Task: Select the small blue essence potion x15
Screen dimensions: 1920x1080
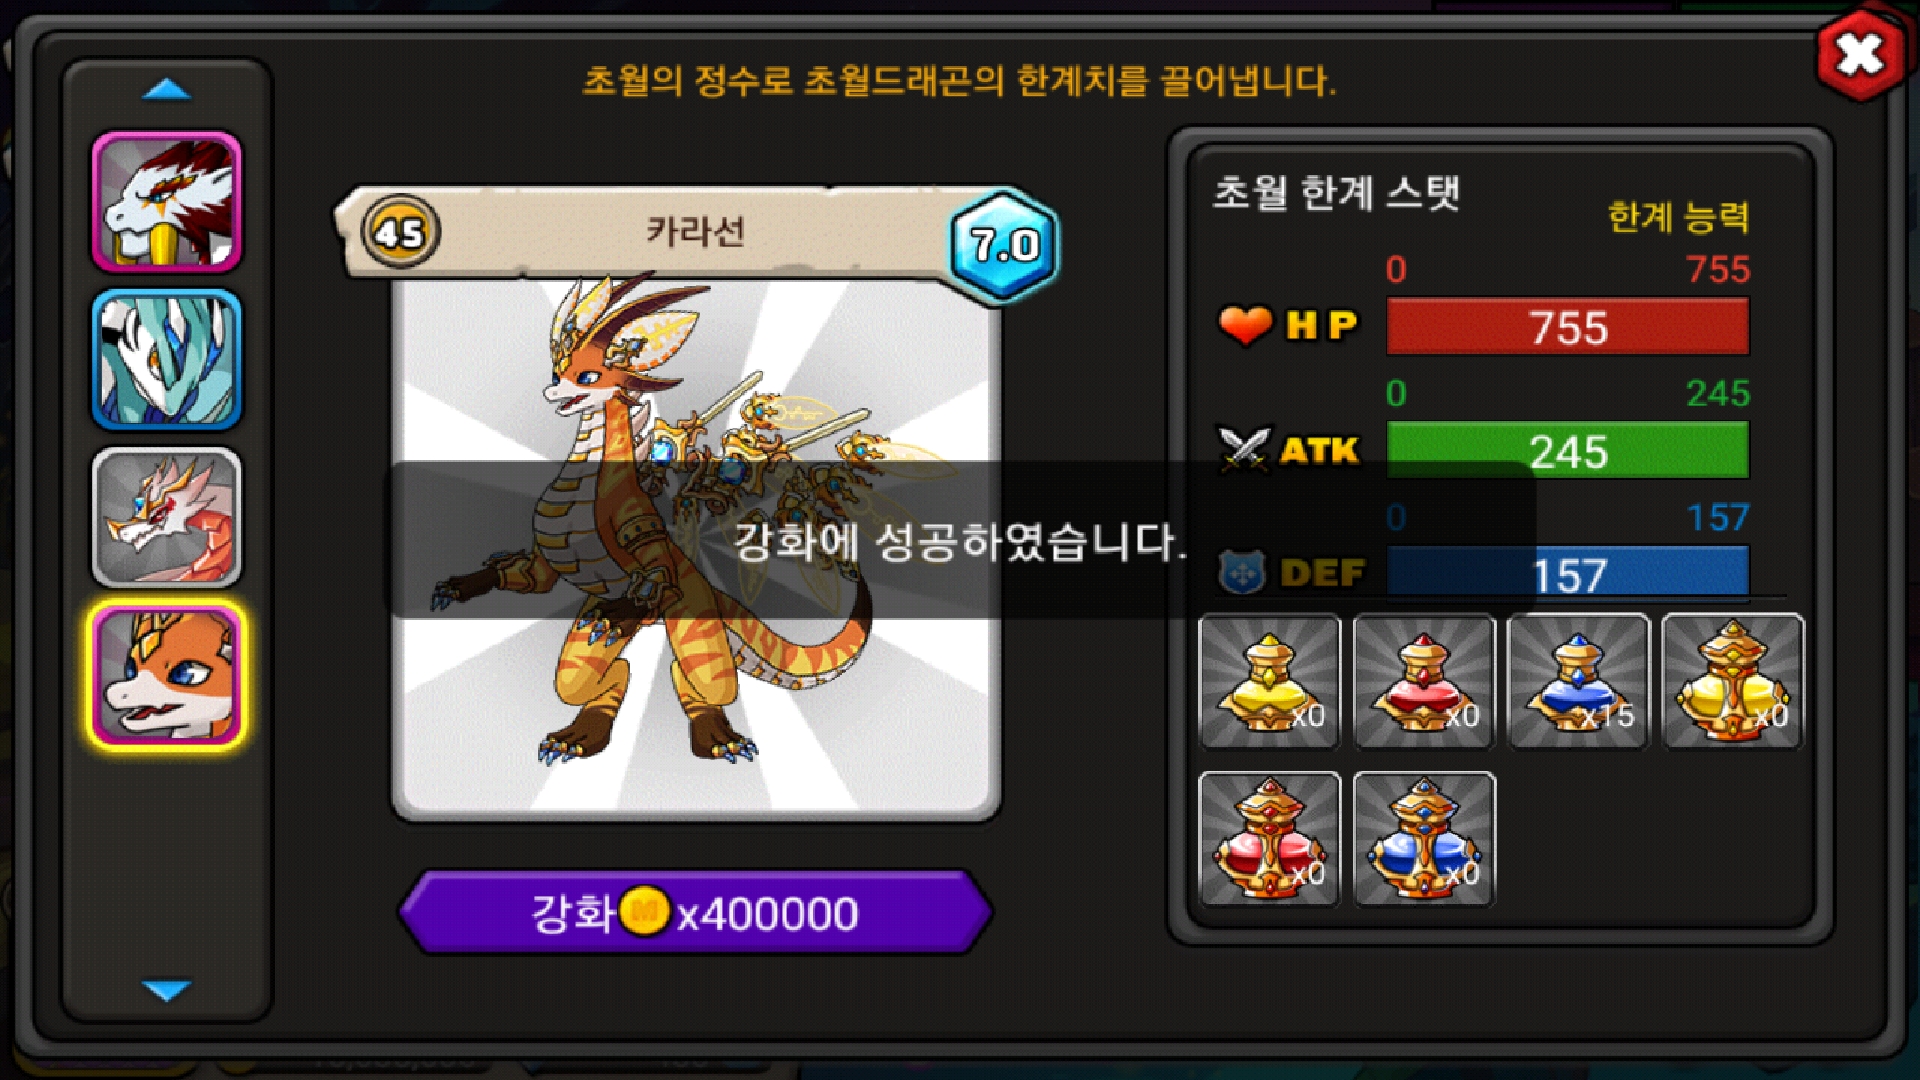Action: 1578,682
